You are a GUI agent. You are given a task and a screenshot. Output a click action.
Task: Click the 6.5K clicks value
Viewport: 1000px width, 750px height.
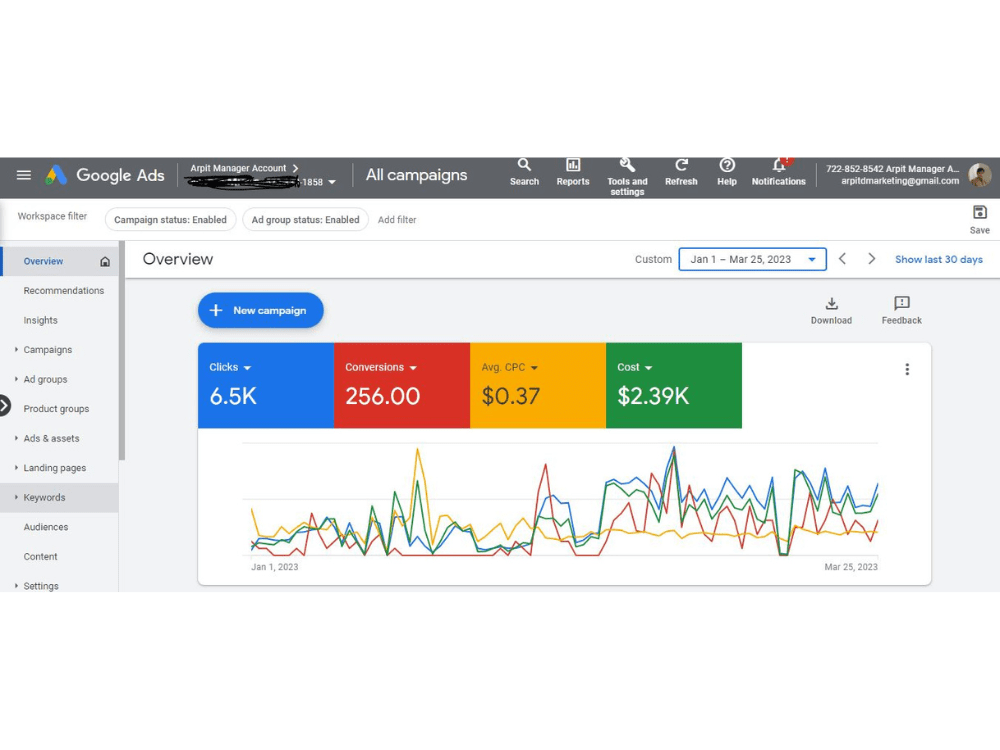point(233,396)
